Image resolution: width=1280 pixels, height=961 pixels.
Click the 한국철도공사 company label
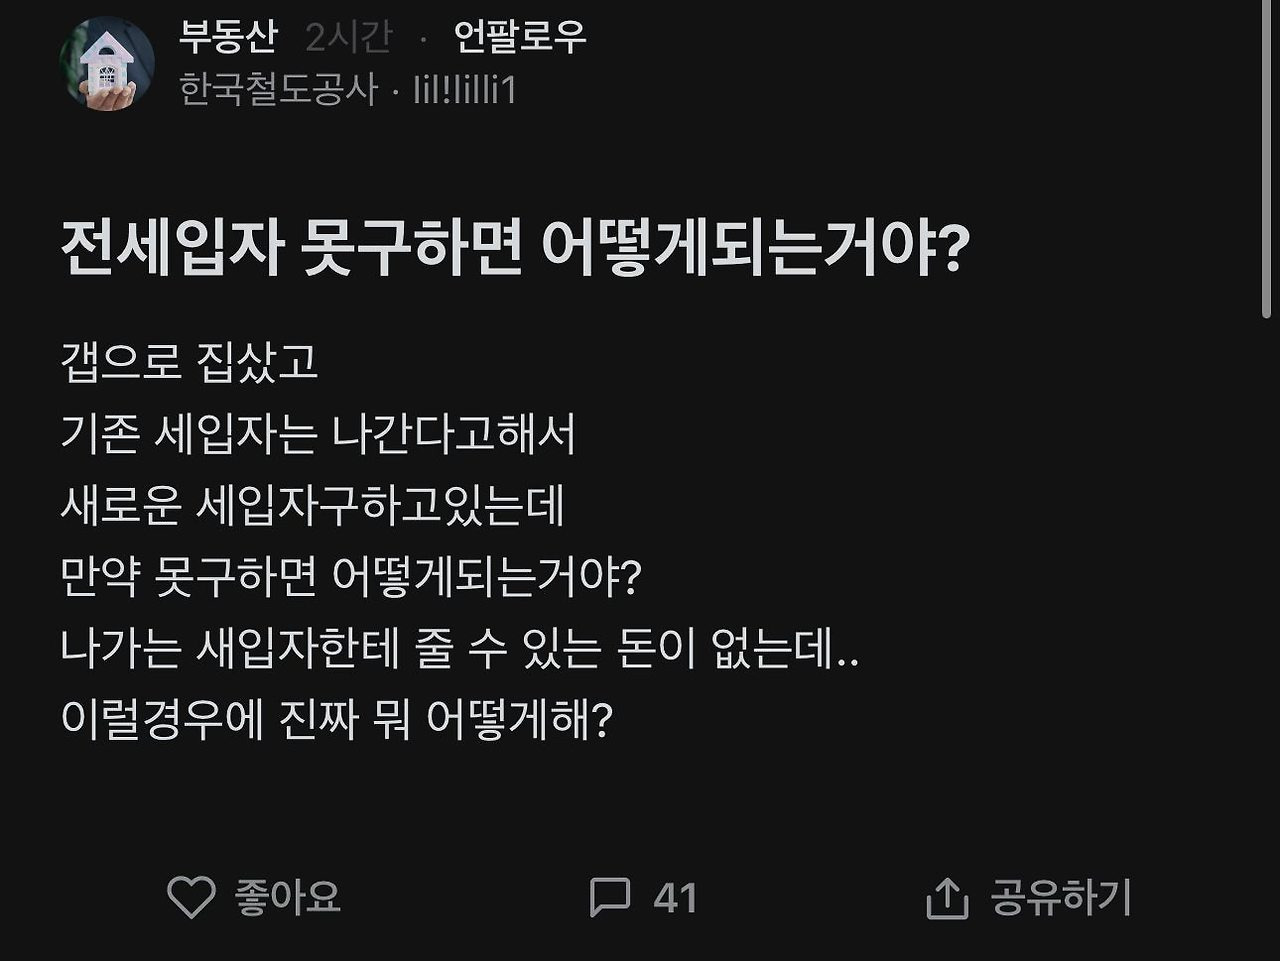click(x=278, y=90)
